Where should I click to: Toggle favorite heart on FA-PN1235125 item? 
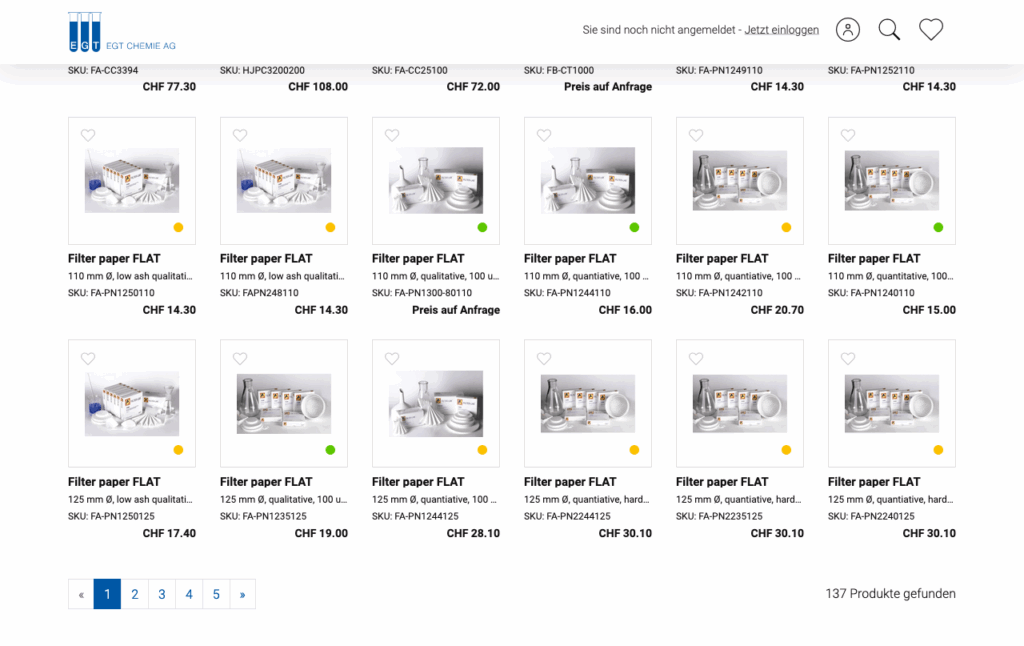(240, 359)
